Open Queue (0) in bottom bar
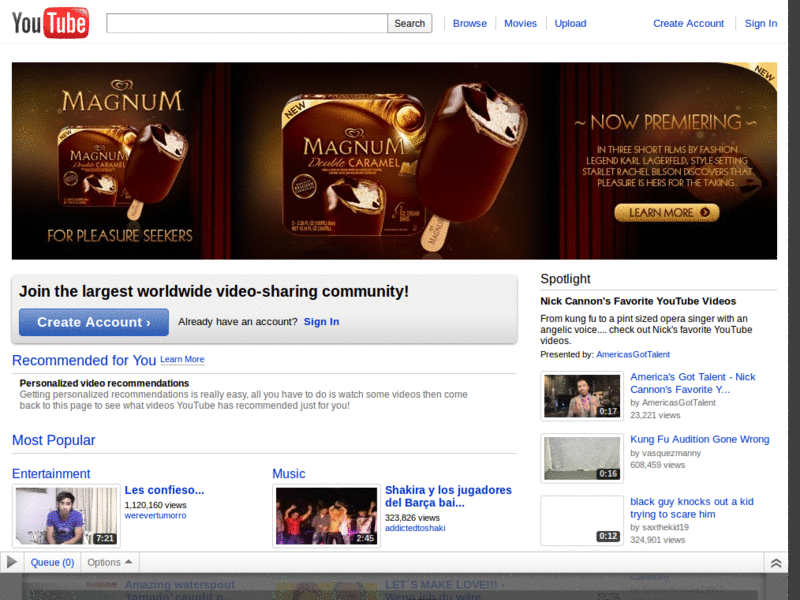 point(52,562)
